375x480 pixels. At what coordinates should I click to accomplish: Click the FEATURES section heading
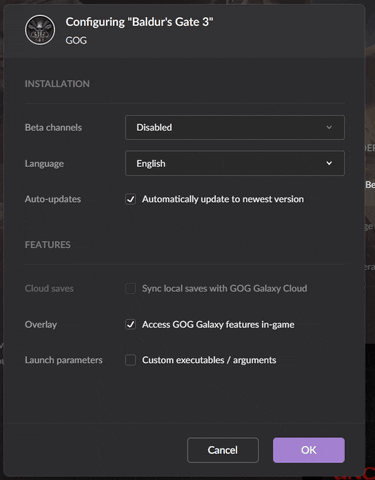click(x=48, y=245)
